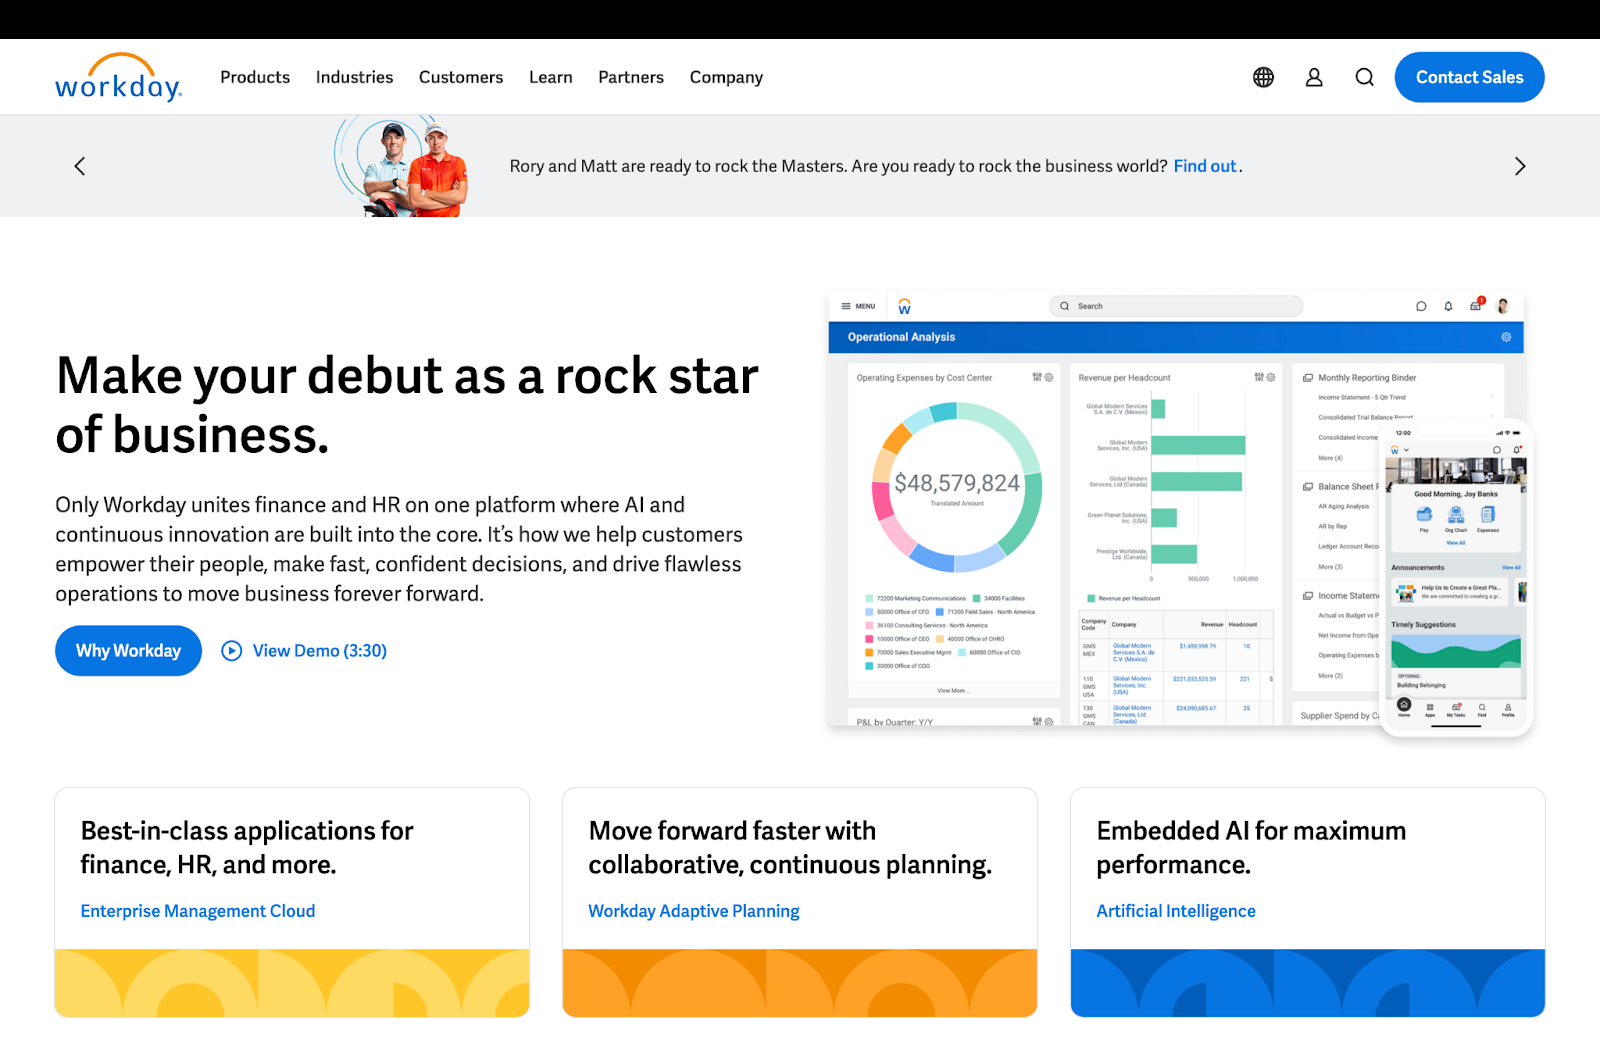
Task: Open the globe language selector
Action: pyautogui.click(x=1263, y=78)
